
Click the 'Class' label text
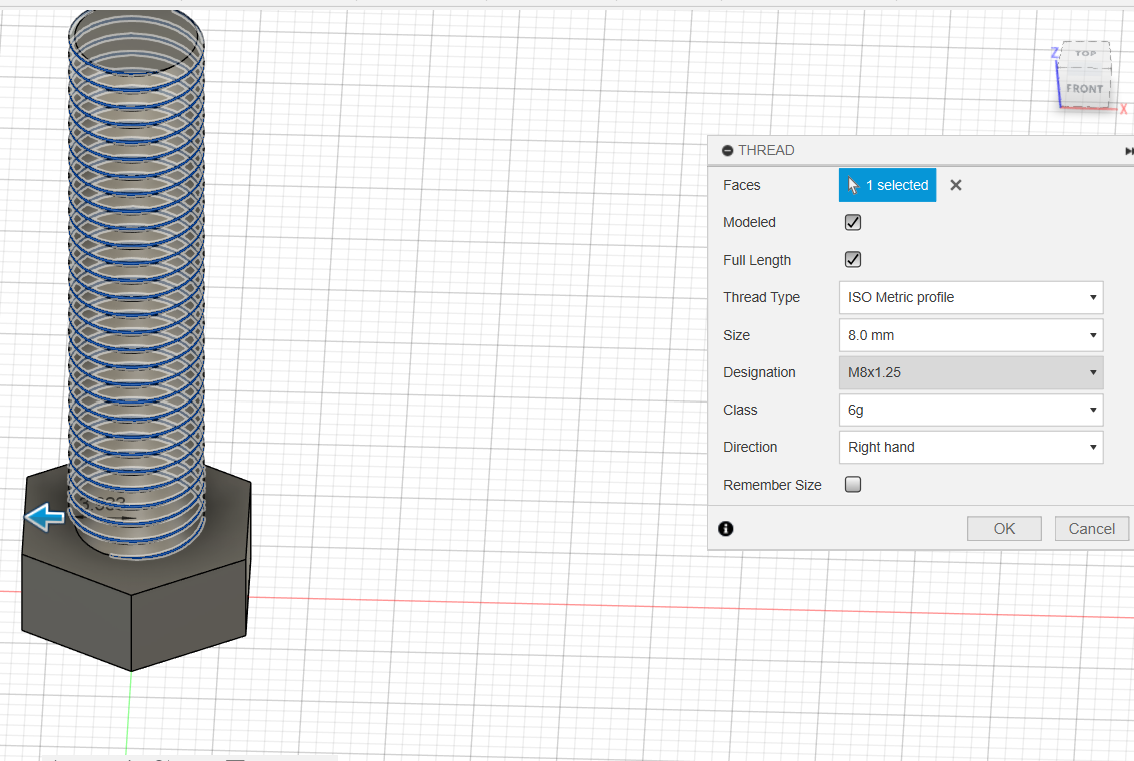coord(740,410)
